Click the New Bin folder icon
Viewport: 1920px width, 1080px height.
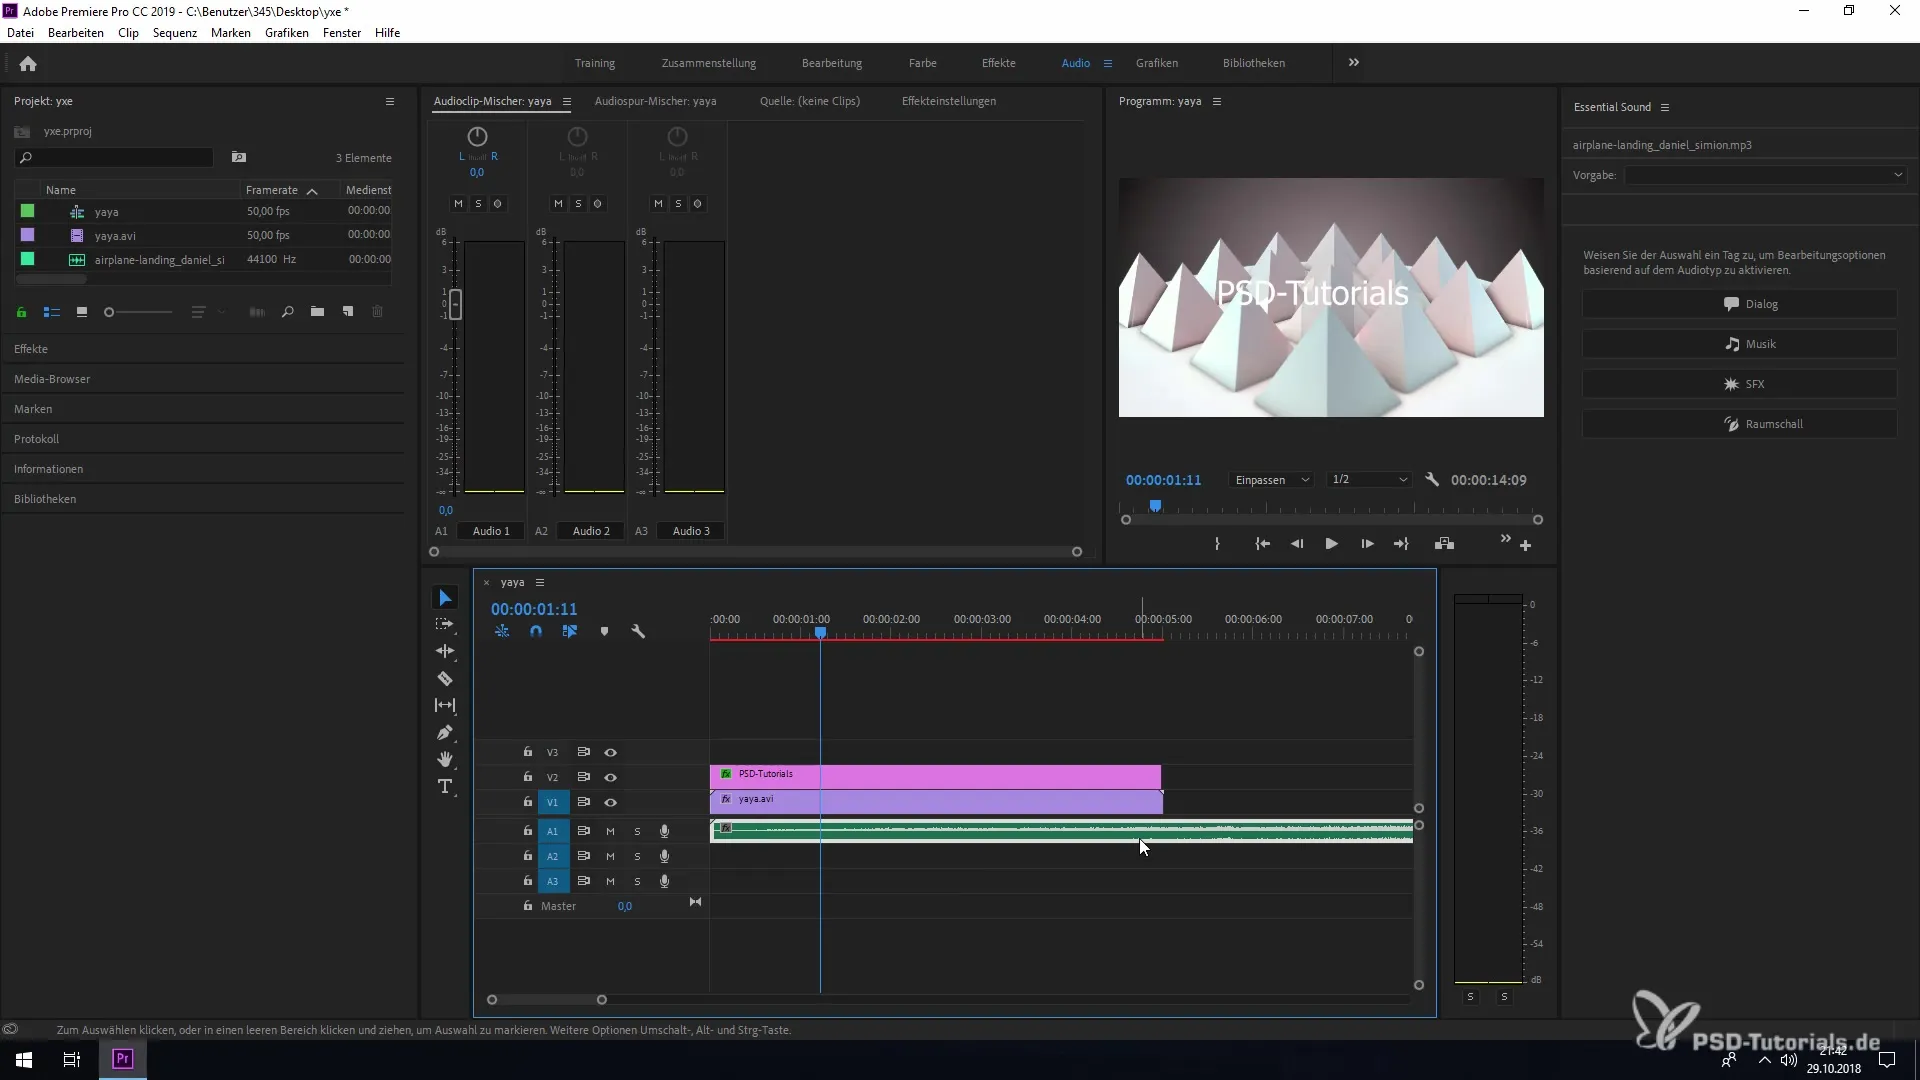point(317,312)
